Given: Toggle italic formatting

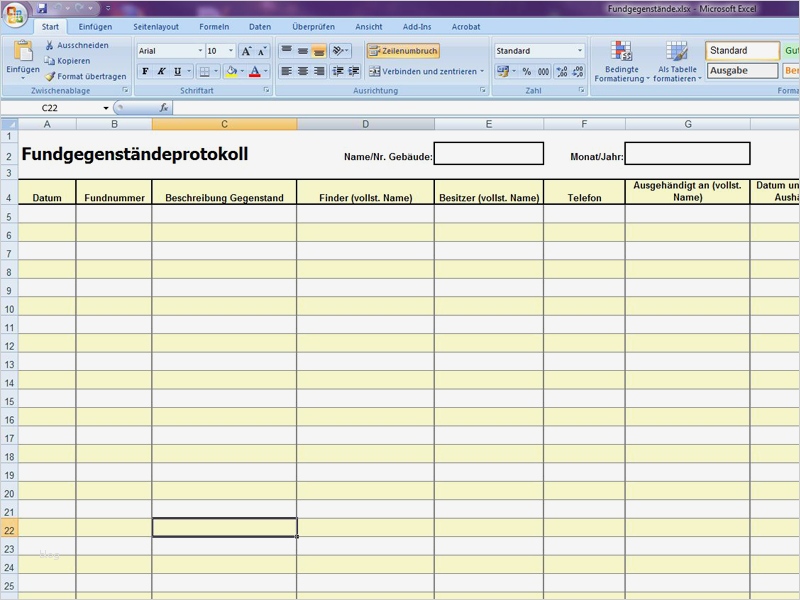Looking at the screenshot, I should click(161, 70).
